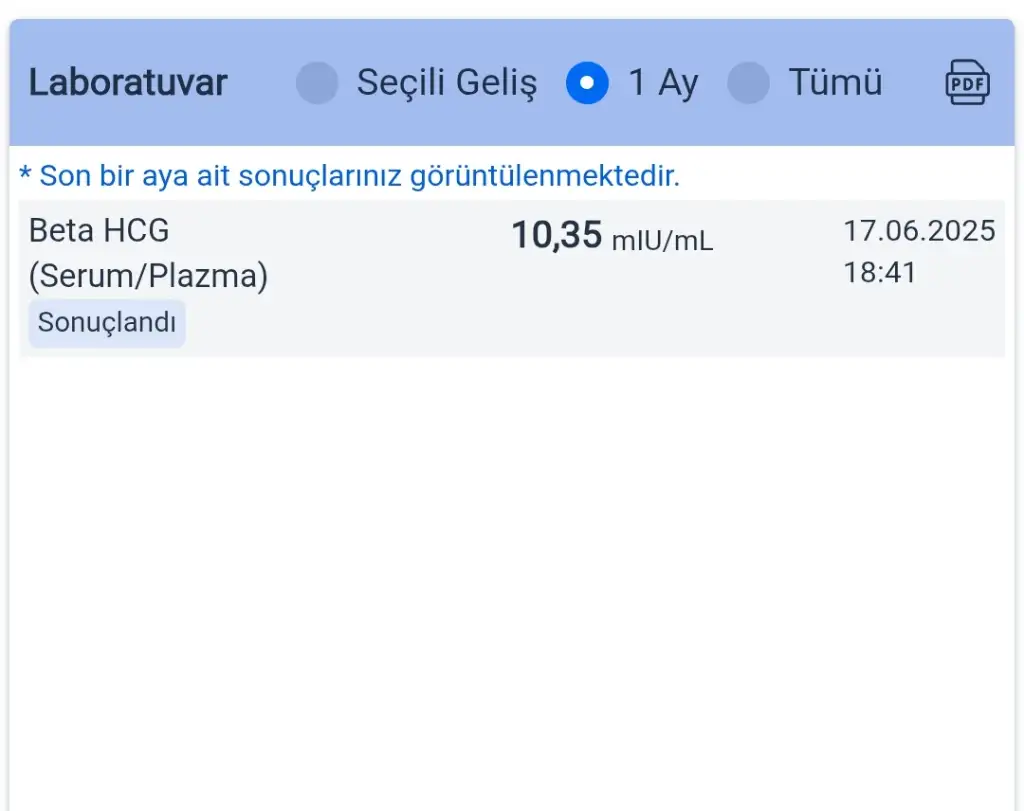1024x811 pixels.
Task: Select the "Tümü" radio button
Action: click(748, 83)
